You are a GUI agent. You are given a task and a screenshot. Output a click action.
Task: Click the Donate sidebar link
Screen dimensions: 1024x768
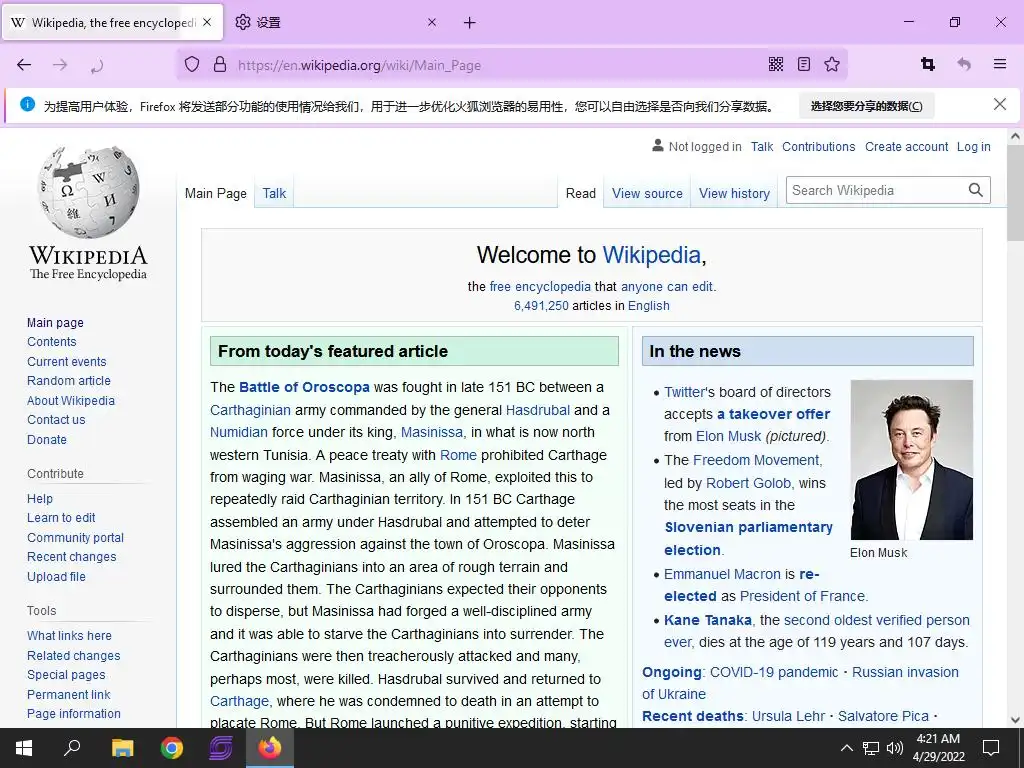pos(46,440)
